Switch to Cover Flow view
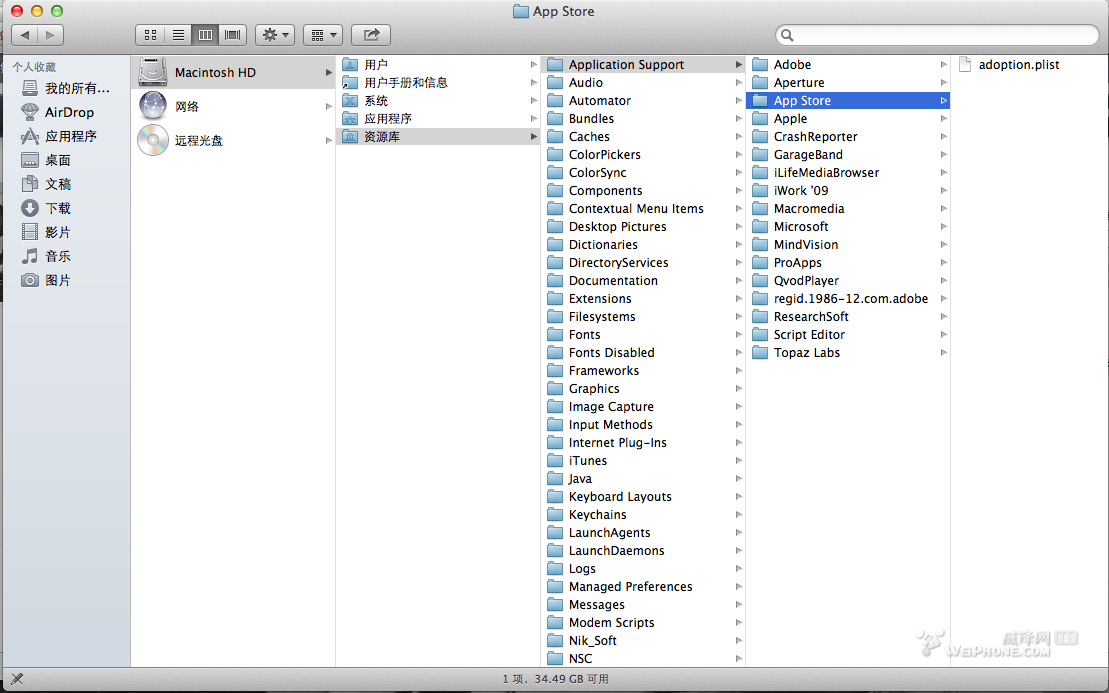The height and width of the screenshot is (693, 1109). click(x=233, y=35)
